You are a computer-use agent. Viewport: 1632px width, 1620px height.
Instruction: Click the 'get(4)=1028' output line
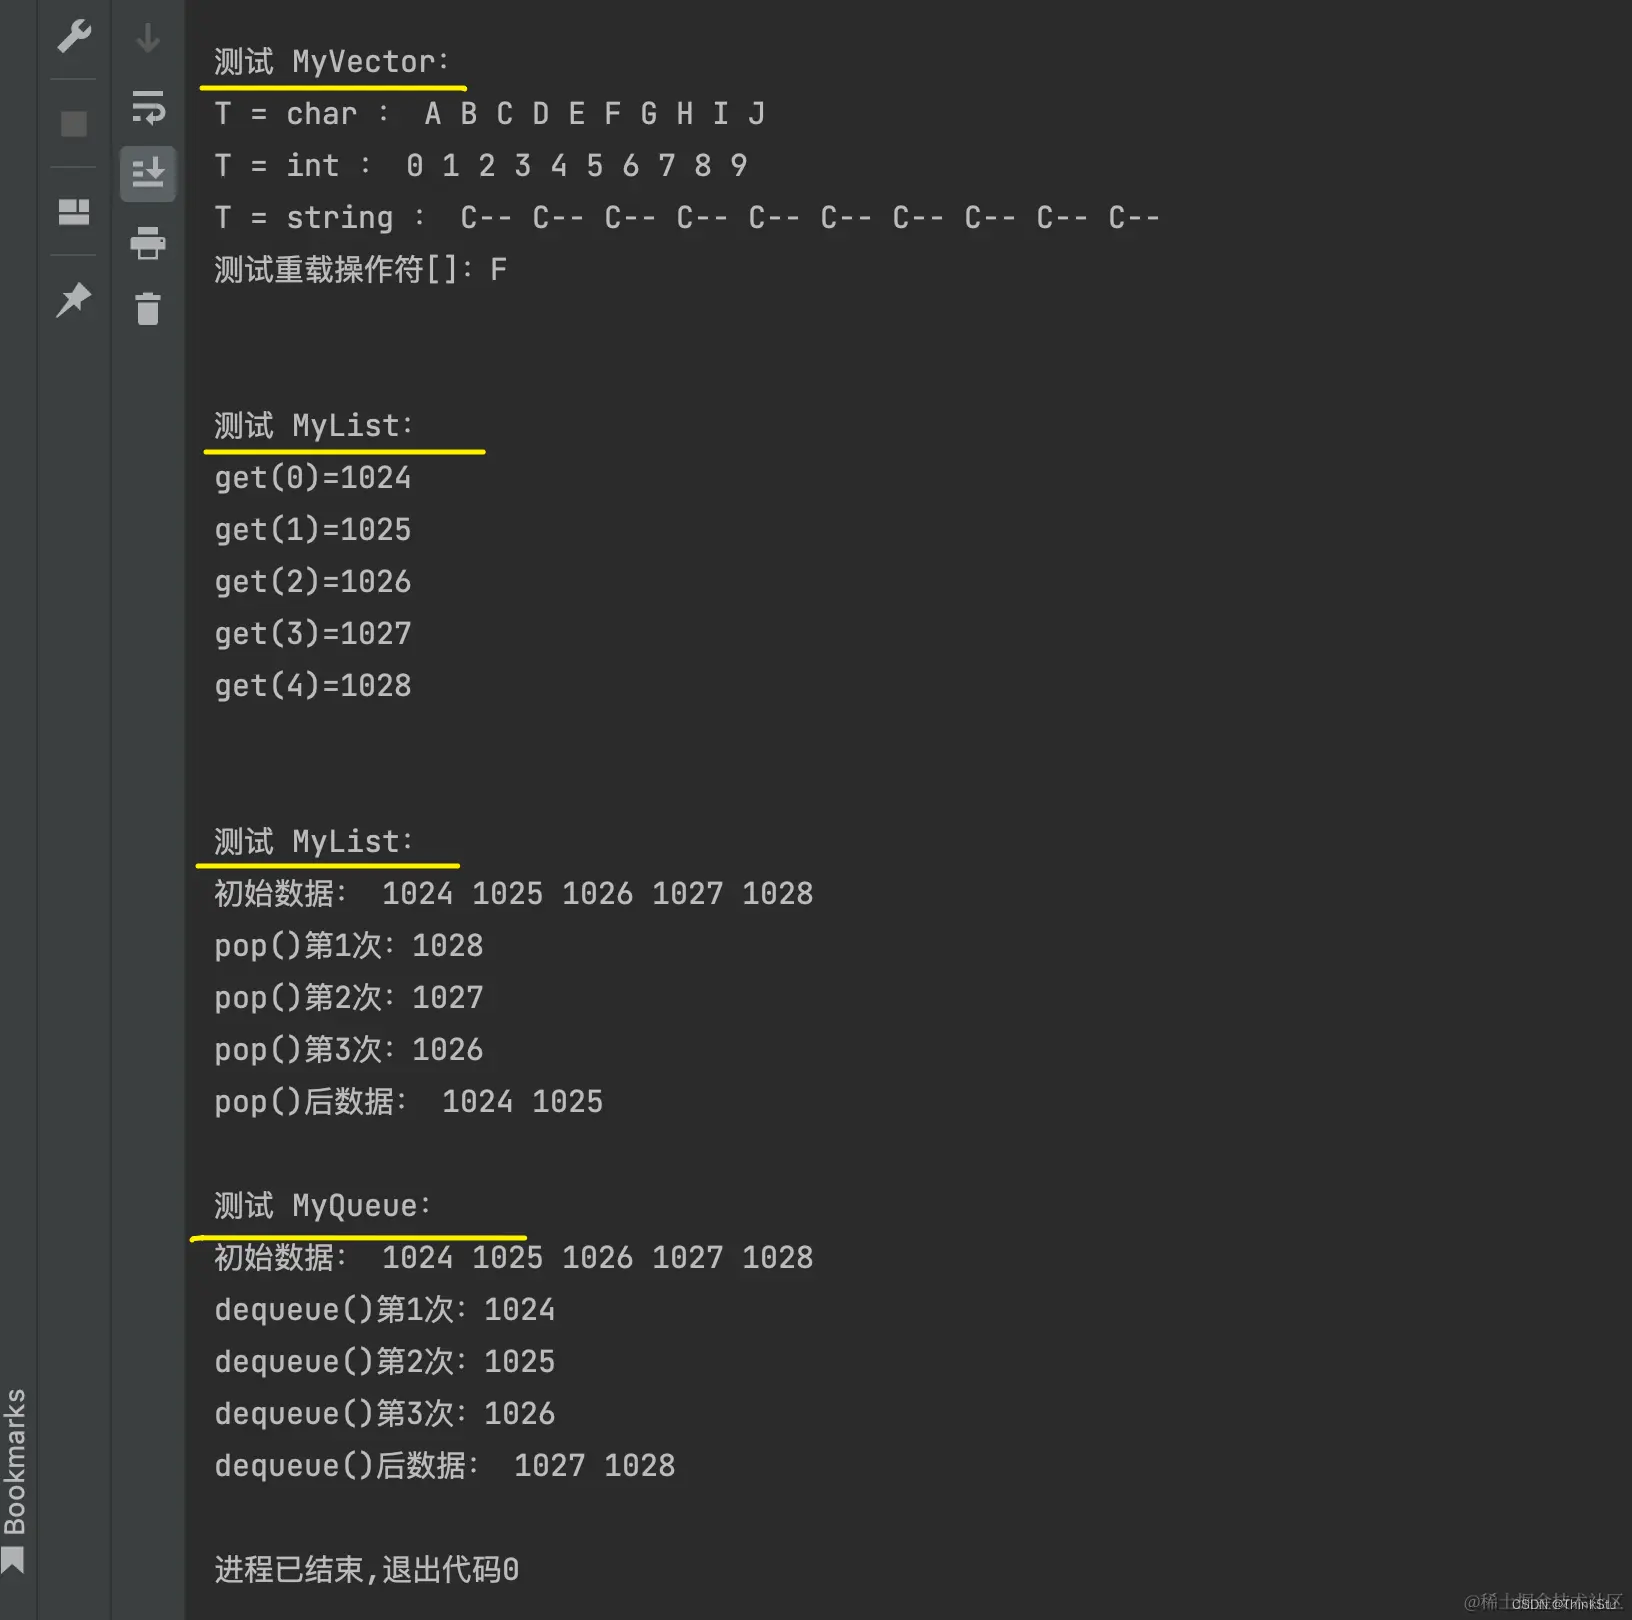(x=313, y=686)
